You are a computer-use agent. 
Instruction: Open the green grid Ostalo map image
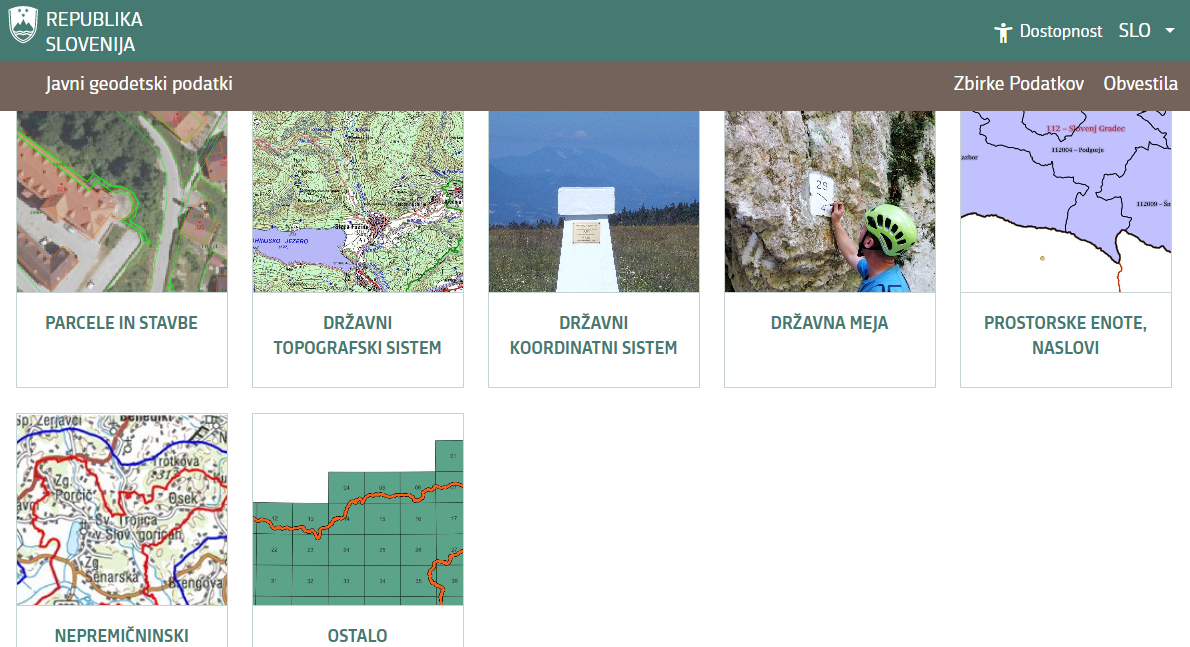[358, 509]
